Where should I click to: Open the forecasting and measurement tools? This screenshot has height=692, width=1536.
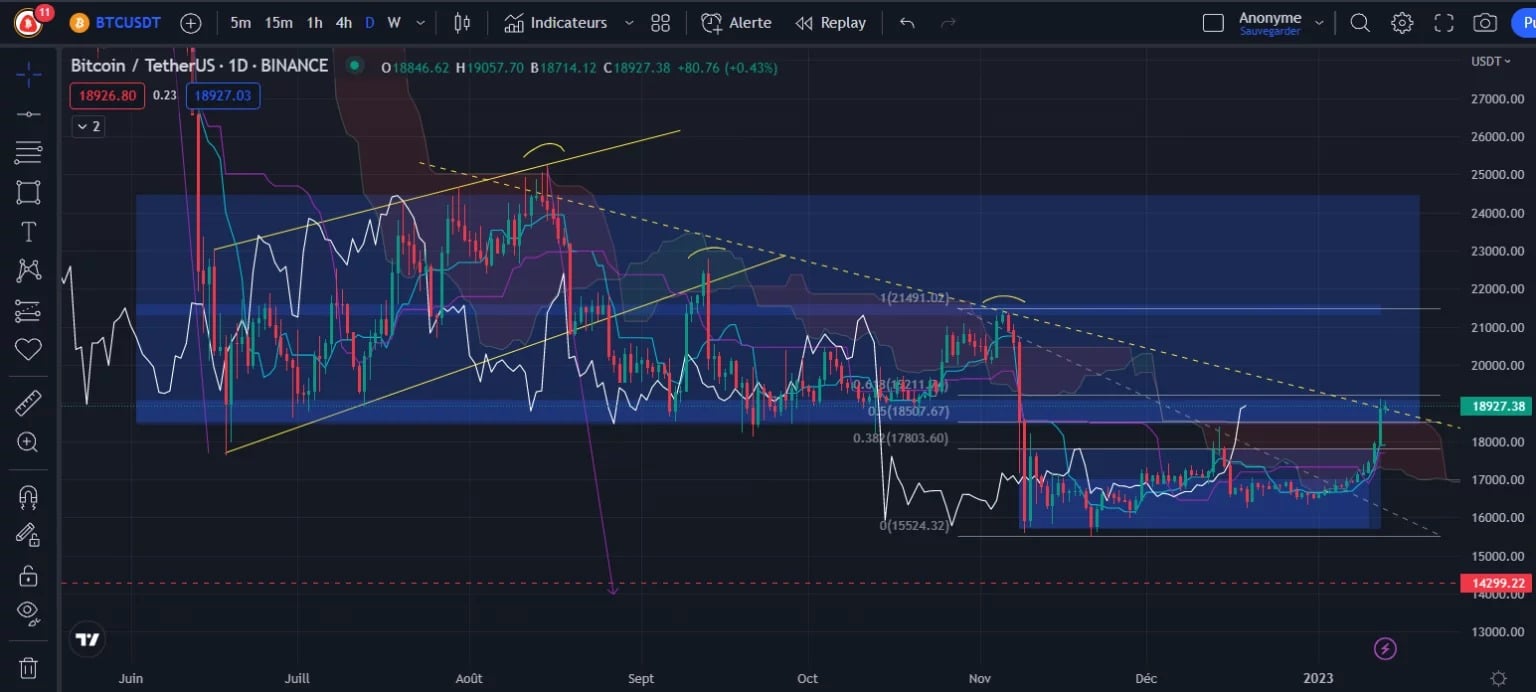(28, 310)
